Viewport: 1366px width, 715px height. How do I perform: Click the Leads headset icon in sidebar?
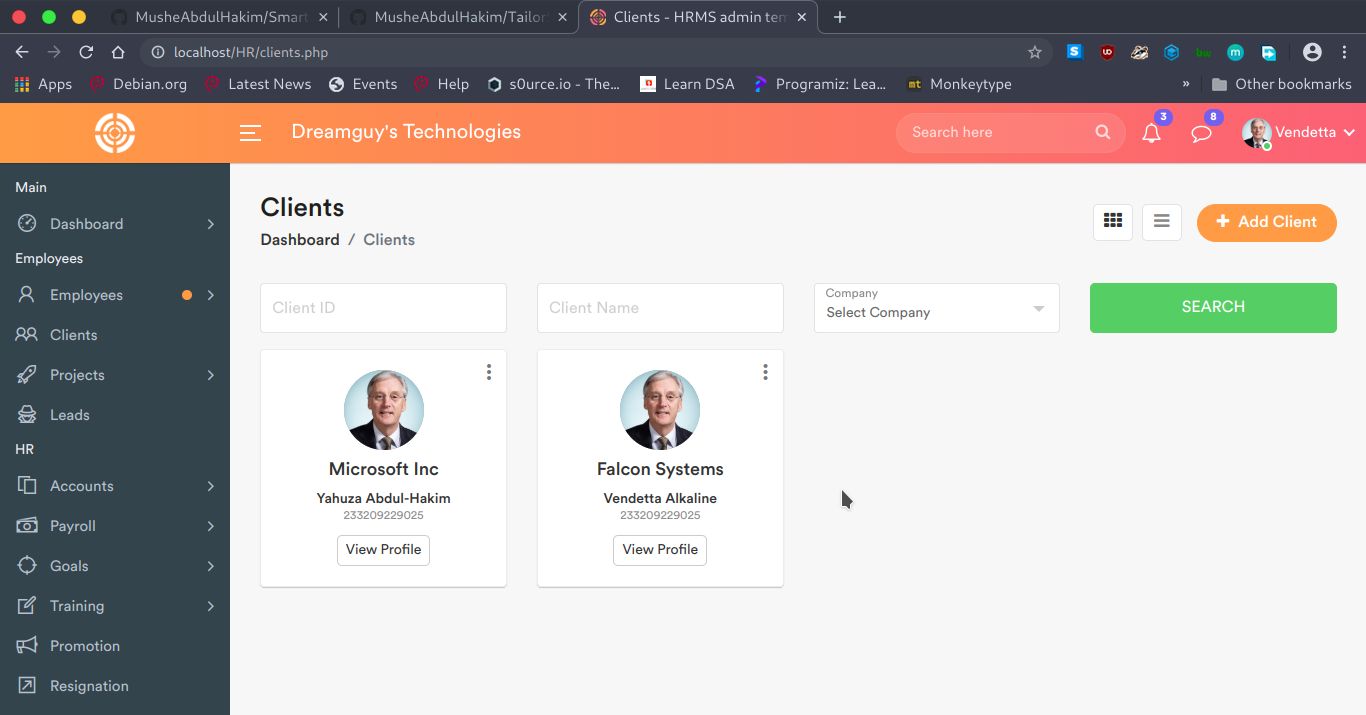27,415
